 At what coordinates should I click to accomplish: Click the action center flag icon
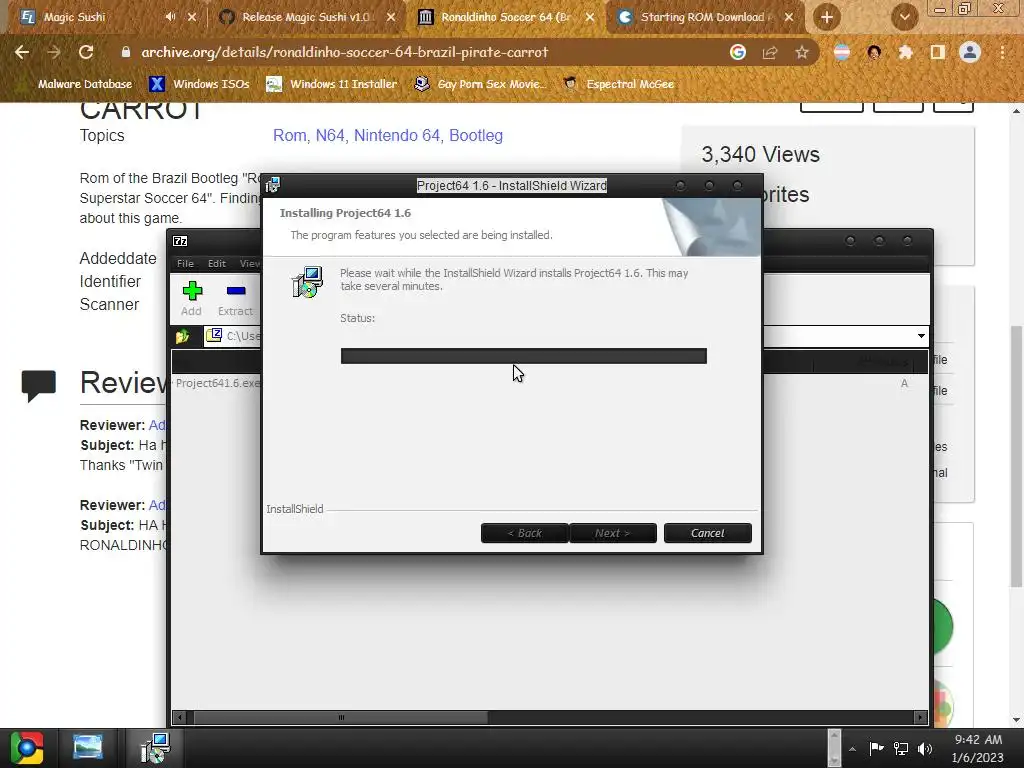(x=876, y=748)
